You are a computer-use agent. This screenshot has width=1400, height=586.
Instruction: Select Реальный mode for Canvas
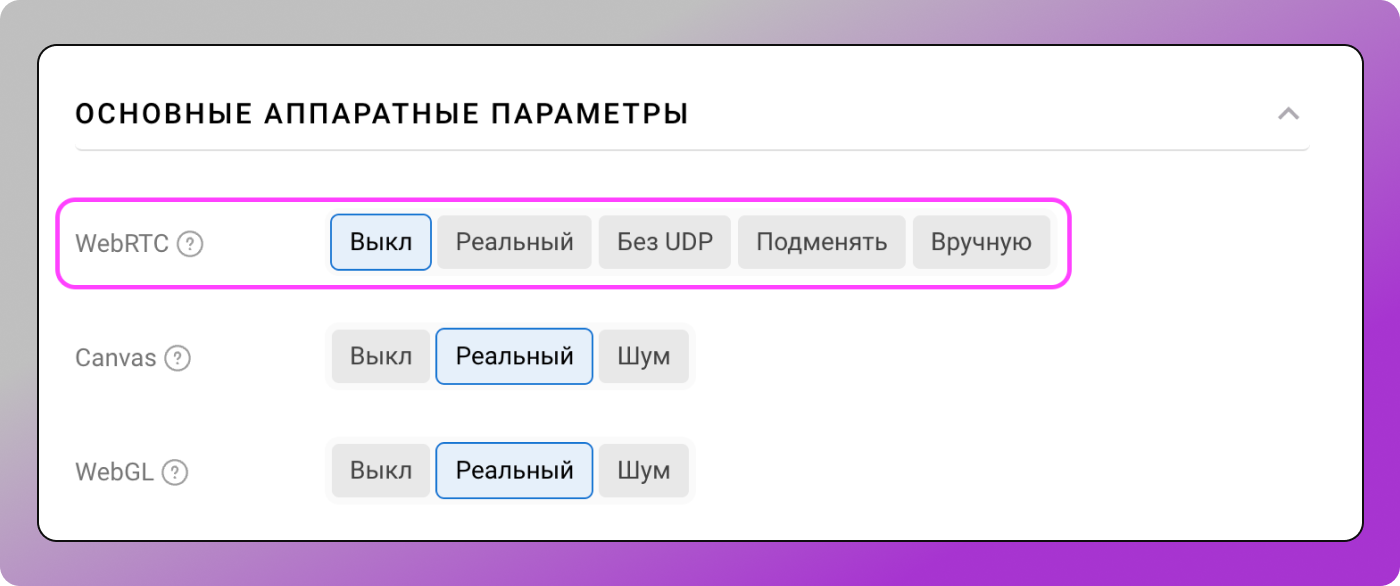pyautogui.click(x=513, y=357)
